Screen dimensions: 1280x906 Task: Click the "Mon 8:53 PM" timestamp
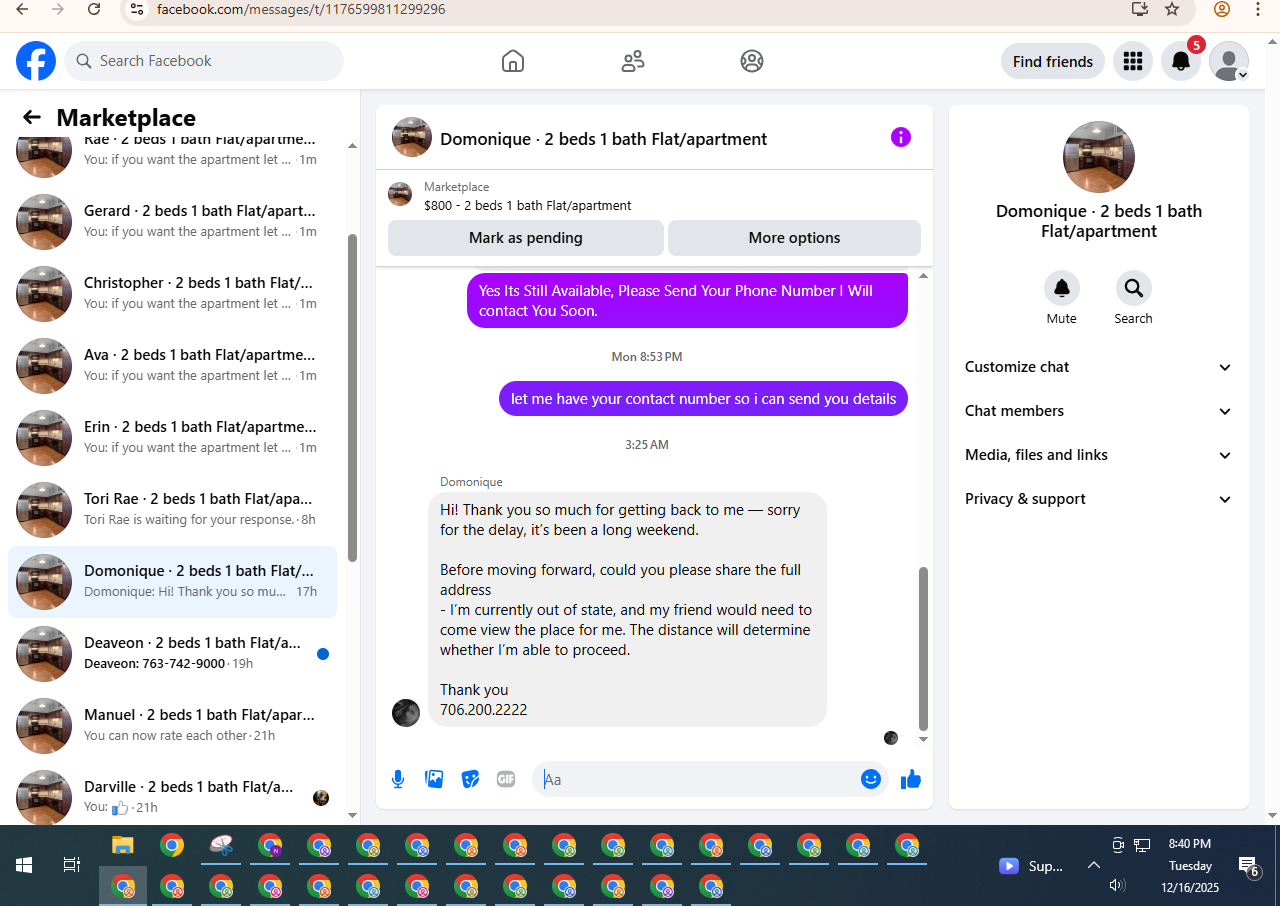point(647,357)
